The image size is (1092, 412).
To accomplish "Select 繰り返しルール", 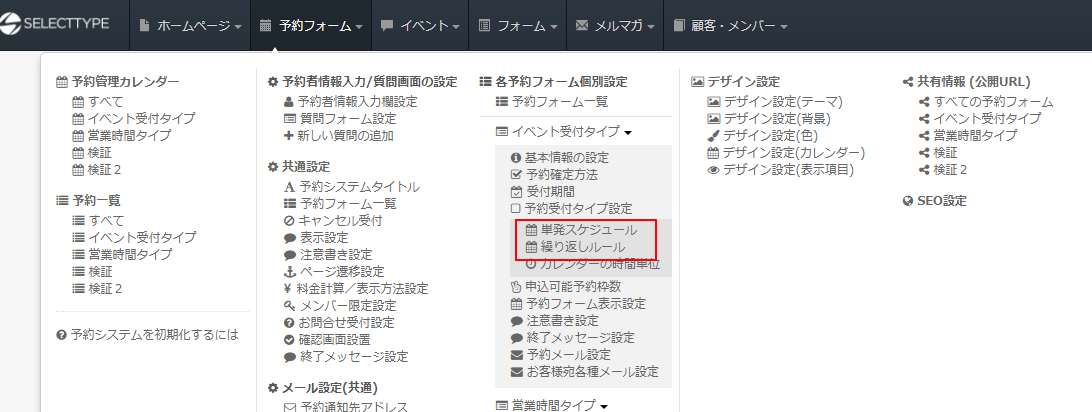I will (575, 247).
